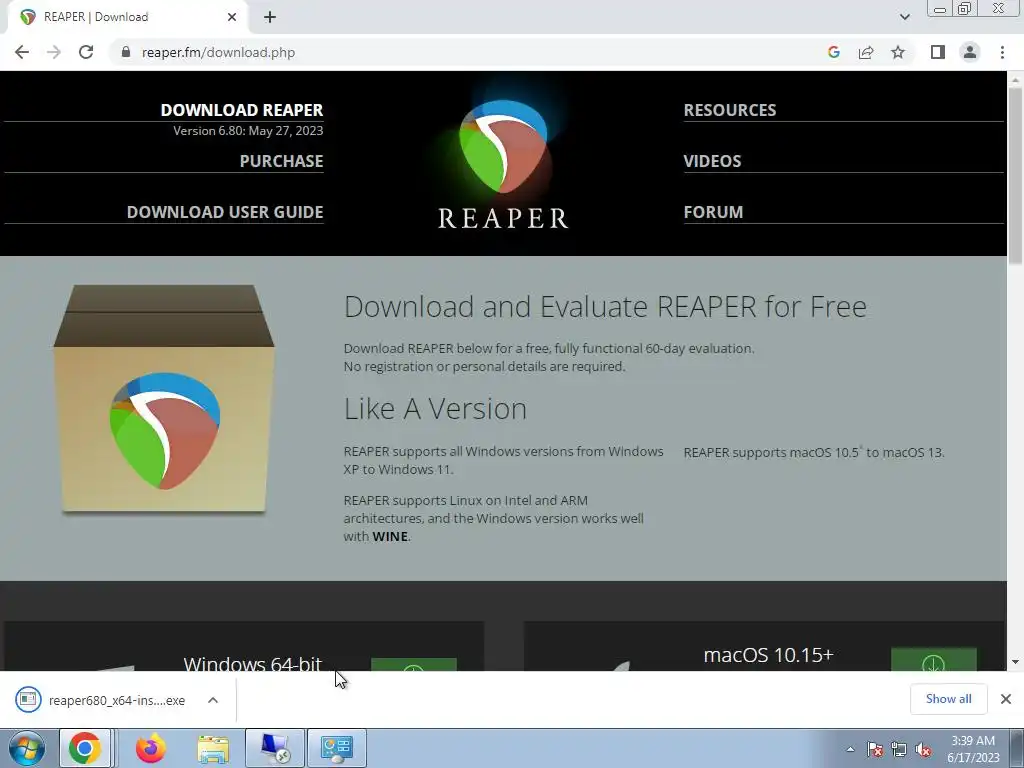1024x768 pixels.
Task: Reload the REAPER download page
Action: tap(86, 52)
